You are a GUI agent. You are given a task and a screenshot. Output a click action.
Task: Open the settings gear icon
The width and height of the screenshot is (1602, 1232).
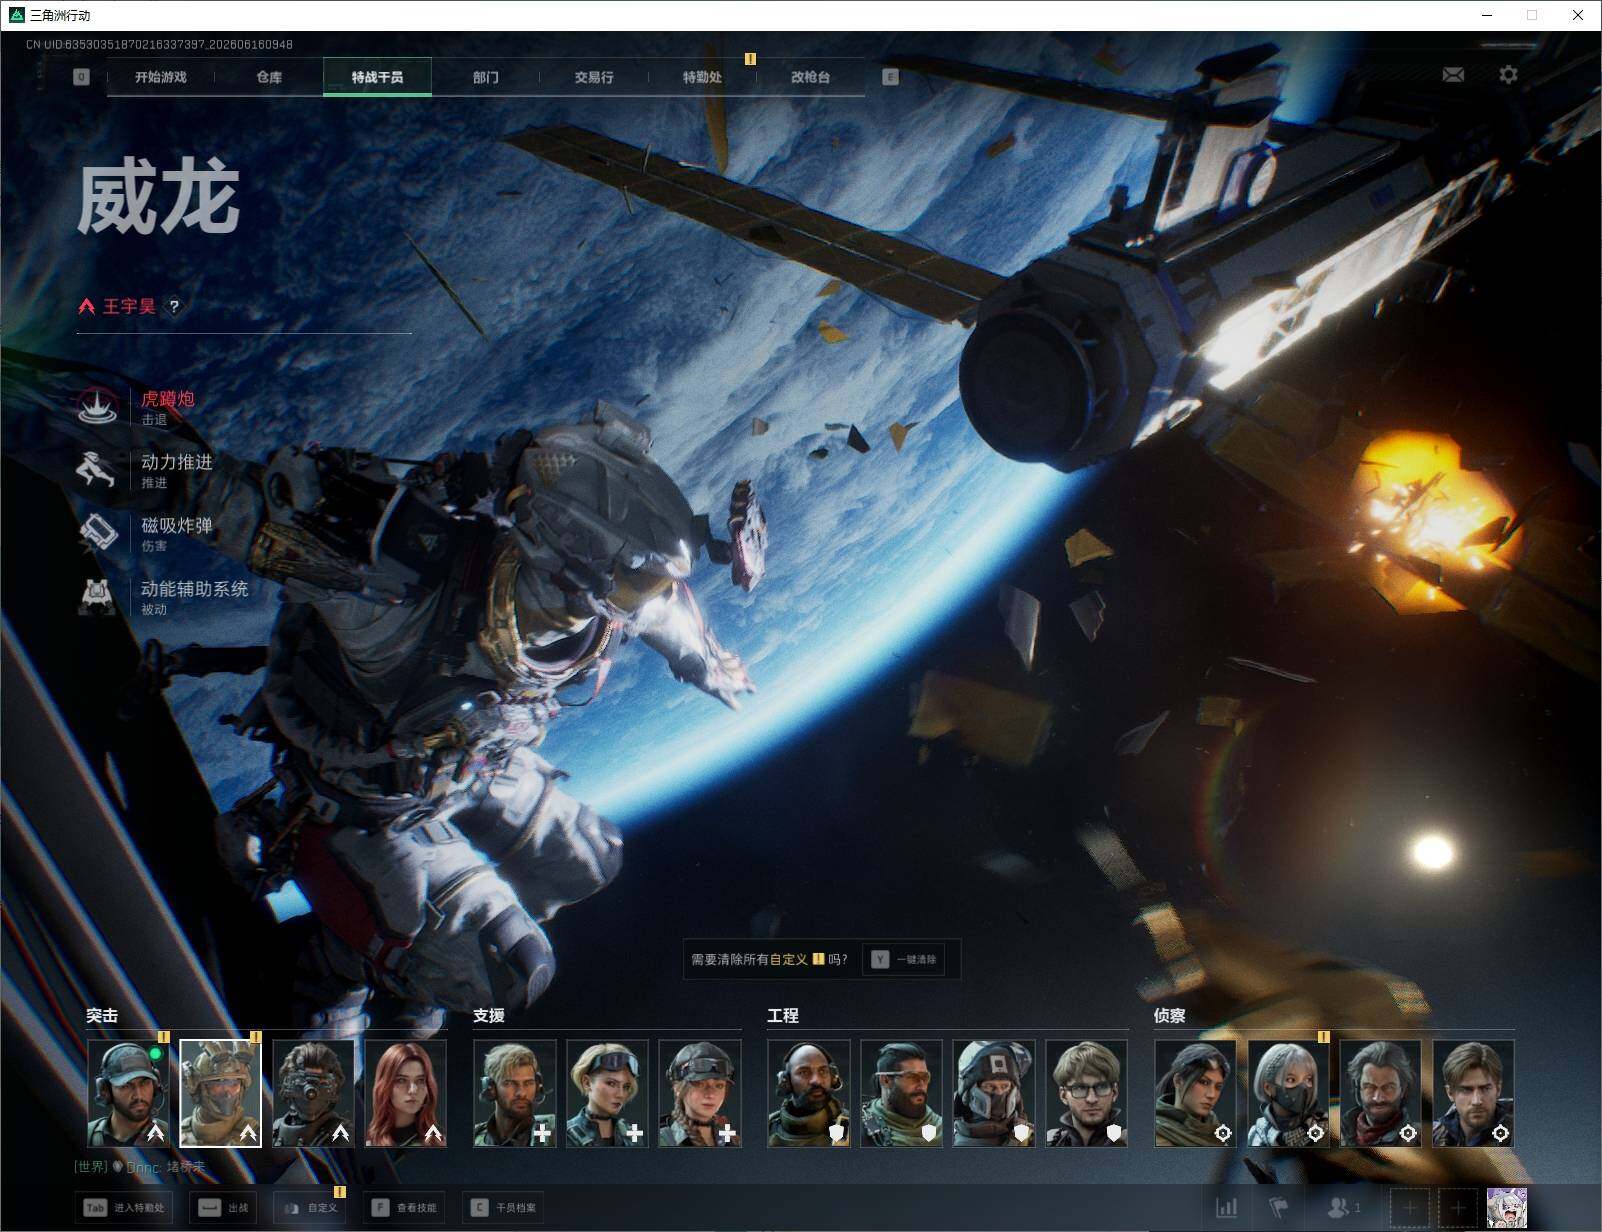coord(1508,75)
